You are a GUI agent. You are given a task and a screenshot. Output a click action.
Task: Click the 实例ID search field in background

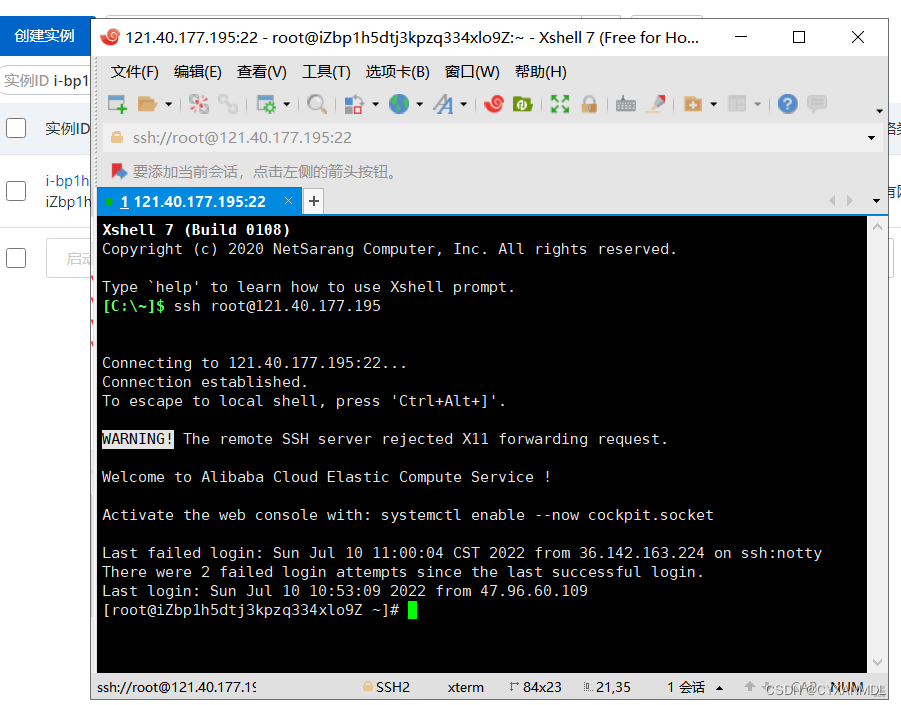[46, 80]
